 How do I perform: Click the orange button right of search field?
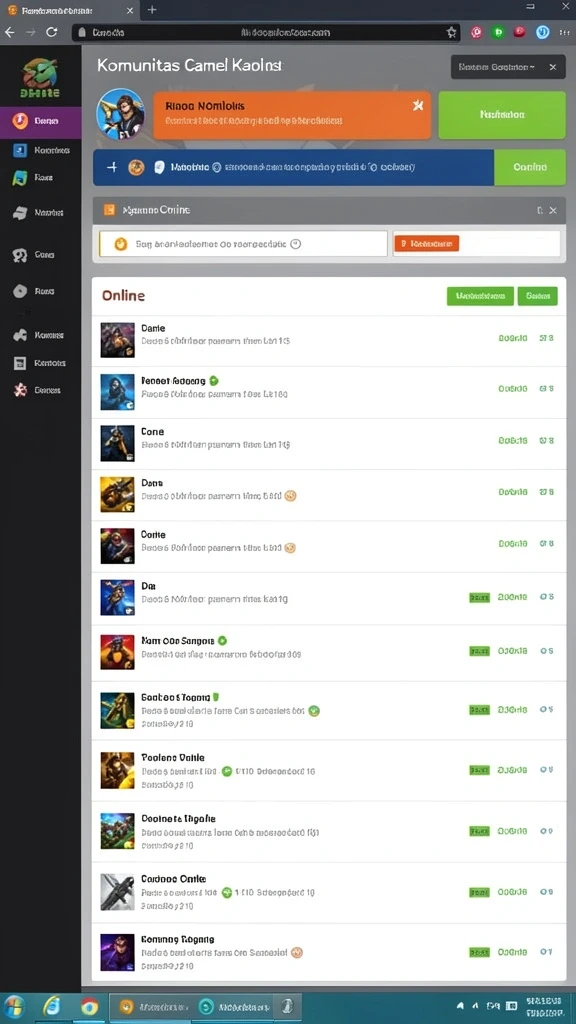[426, 244]
